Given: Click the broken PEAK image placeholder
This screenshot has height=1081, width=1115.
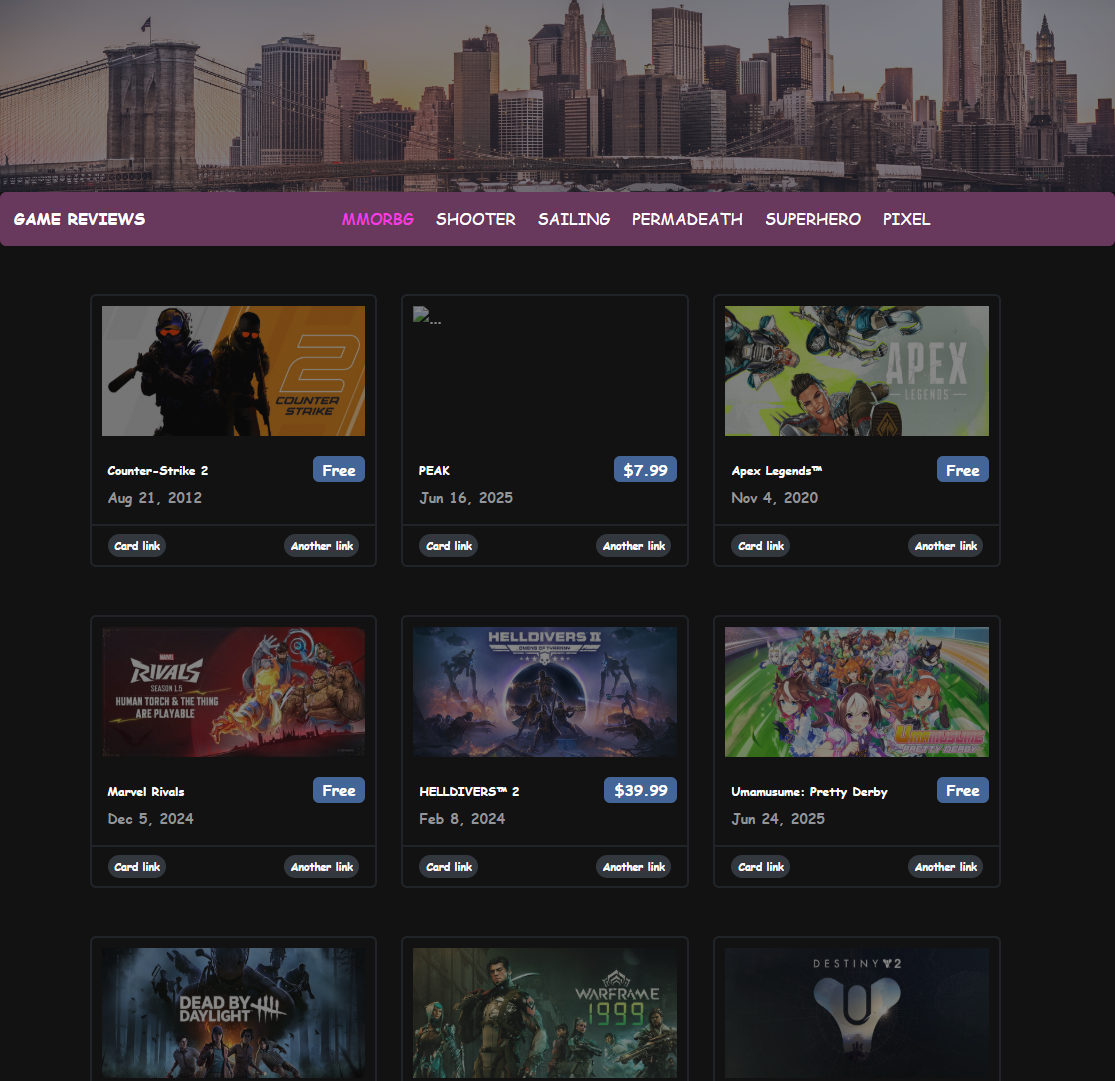Looking at the screenshot, I should pyautogui.click(x=427, y=318).
